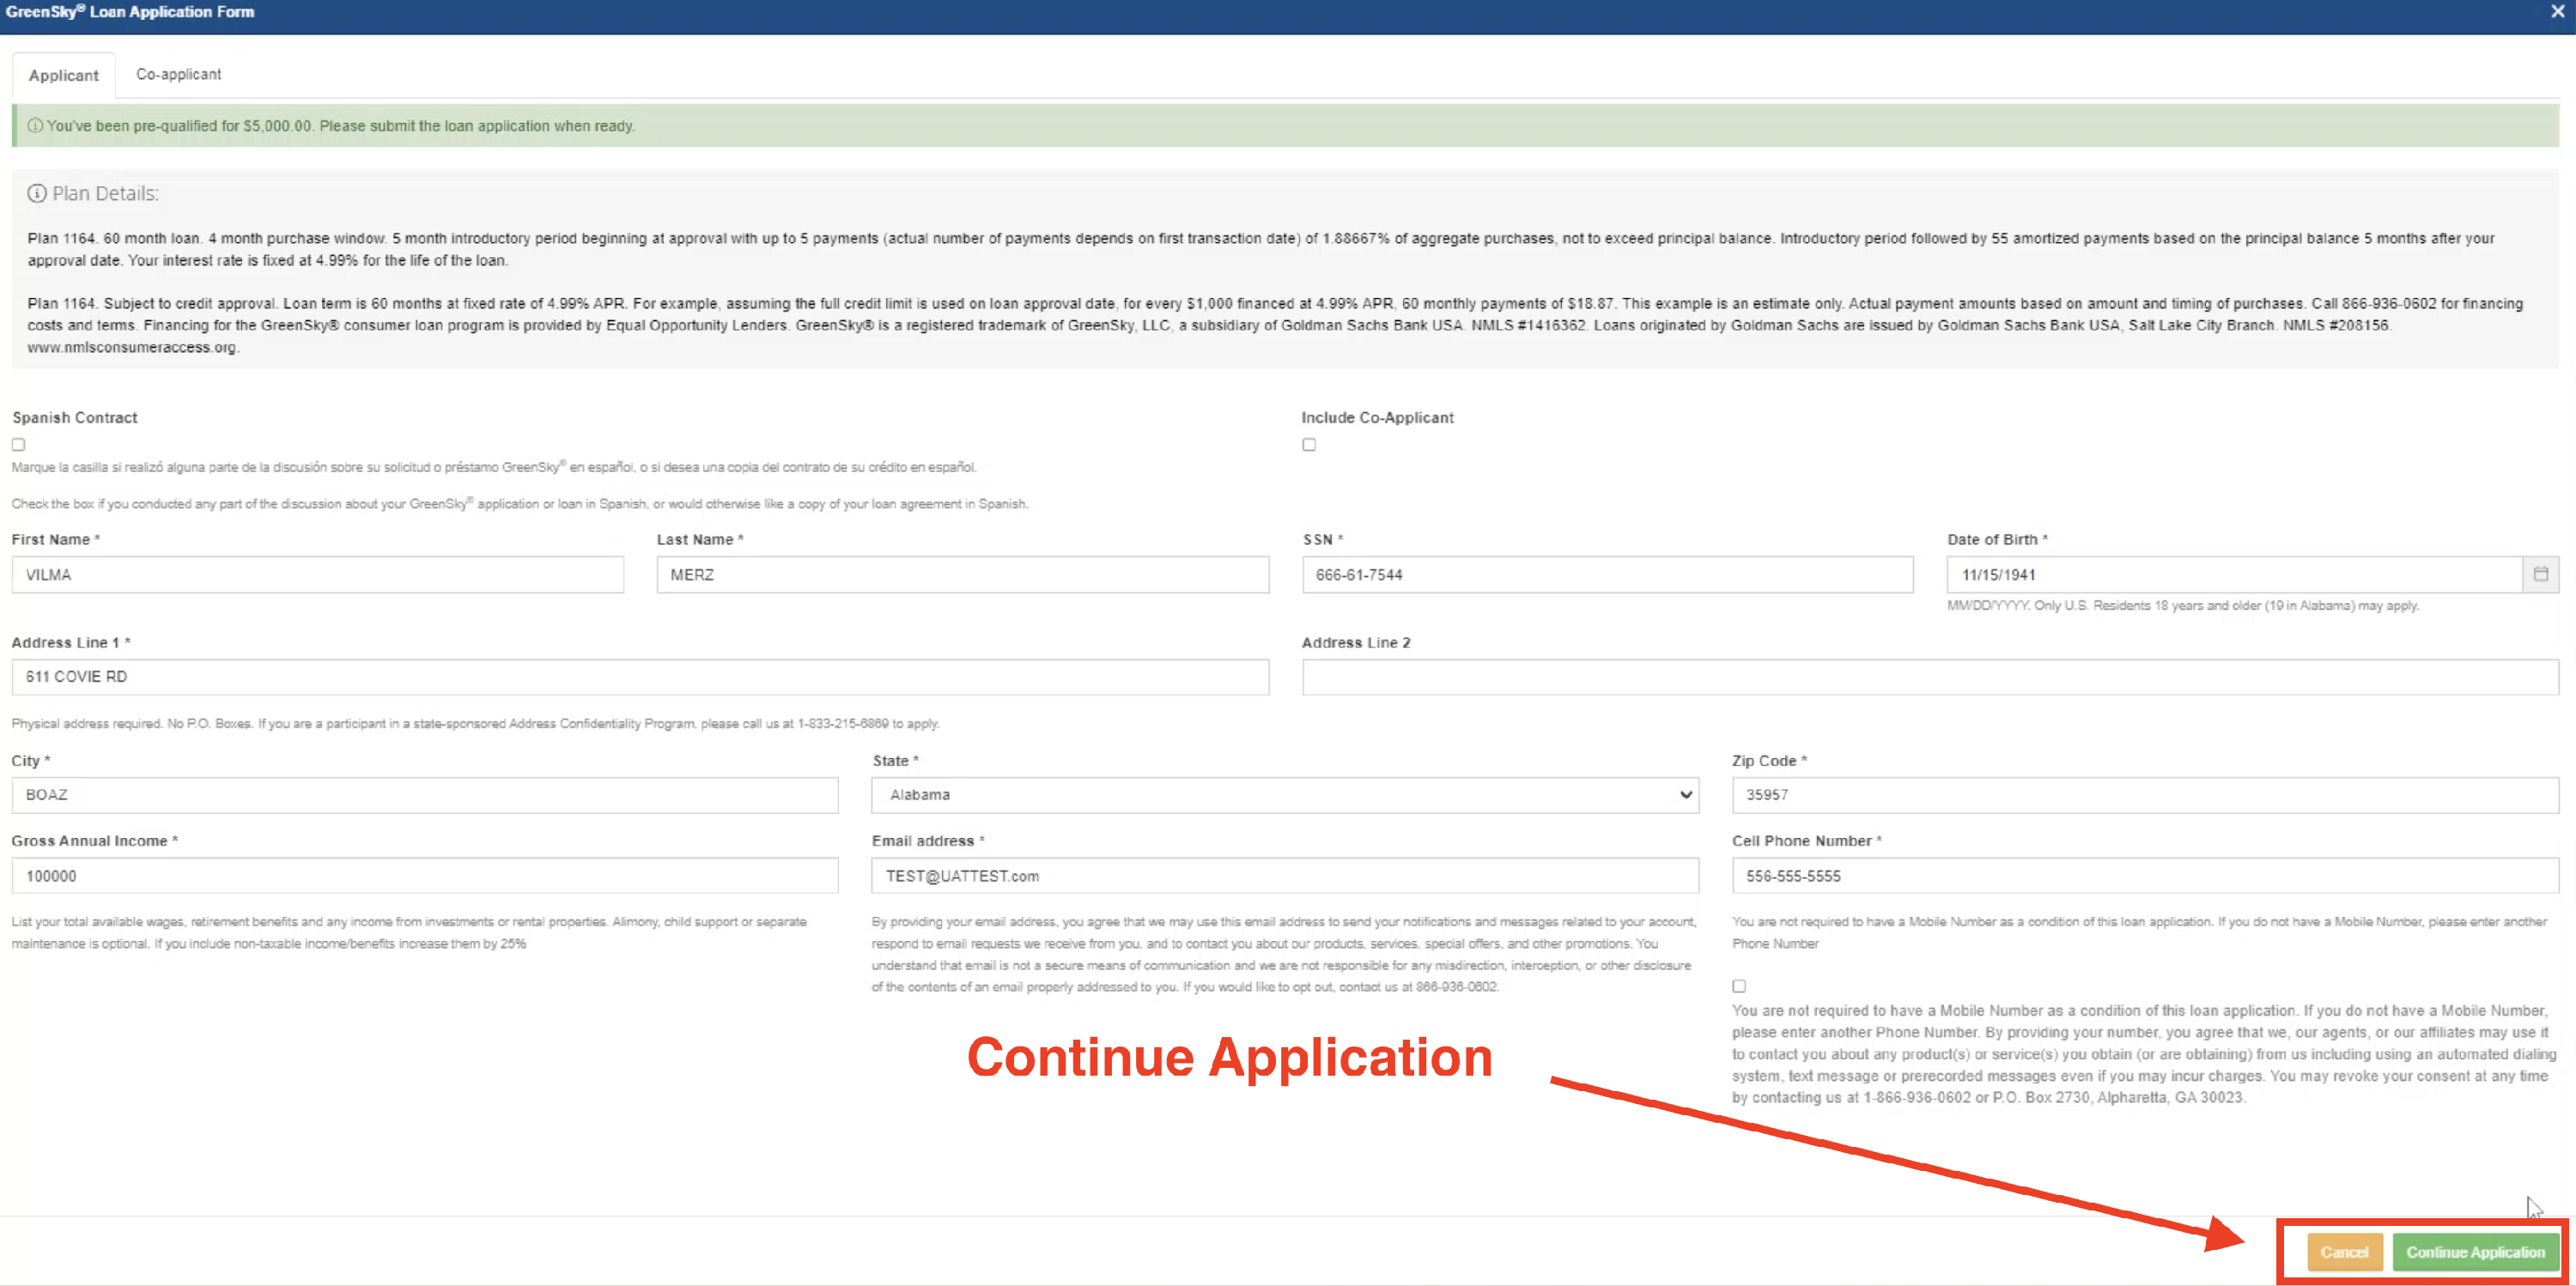Click the pre-qualified notice info icon
Image resolution: width=2576 pixels, height=1286 pixels.
[35, 126]
